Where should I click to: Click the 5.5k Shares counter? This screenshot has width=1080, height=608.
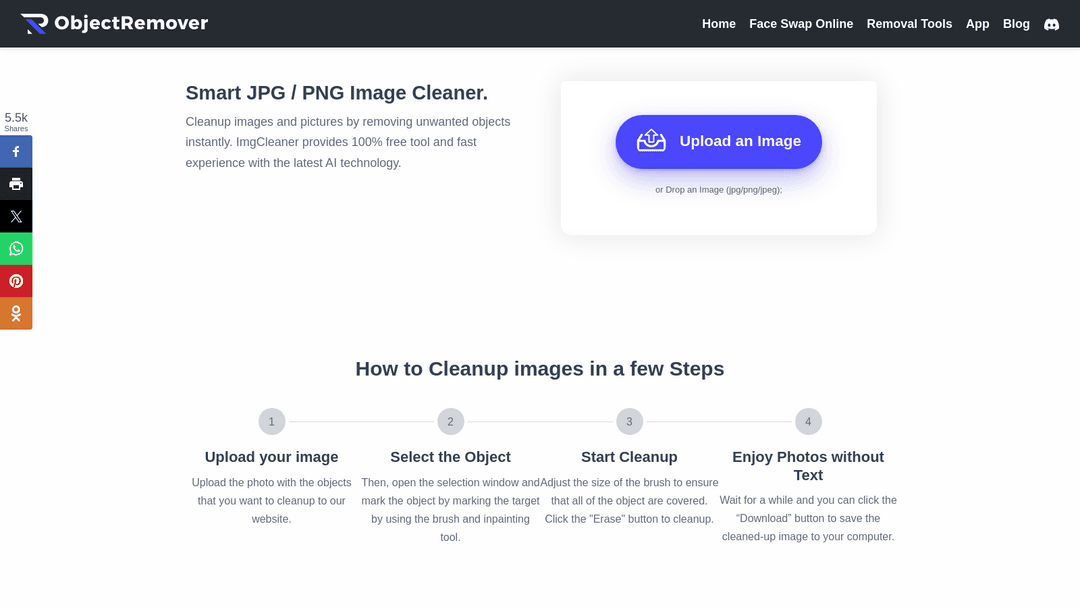[16, 122]
